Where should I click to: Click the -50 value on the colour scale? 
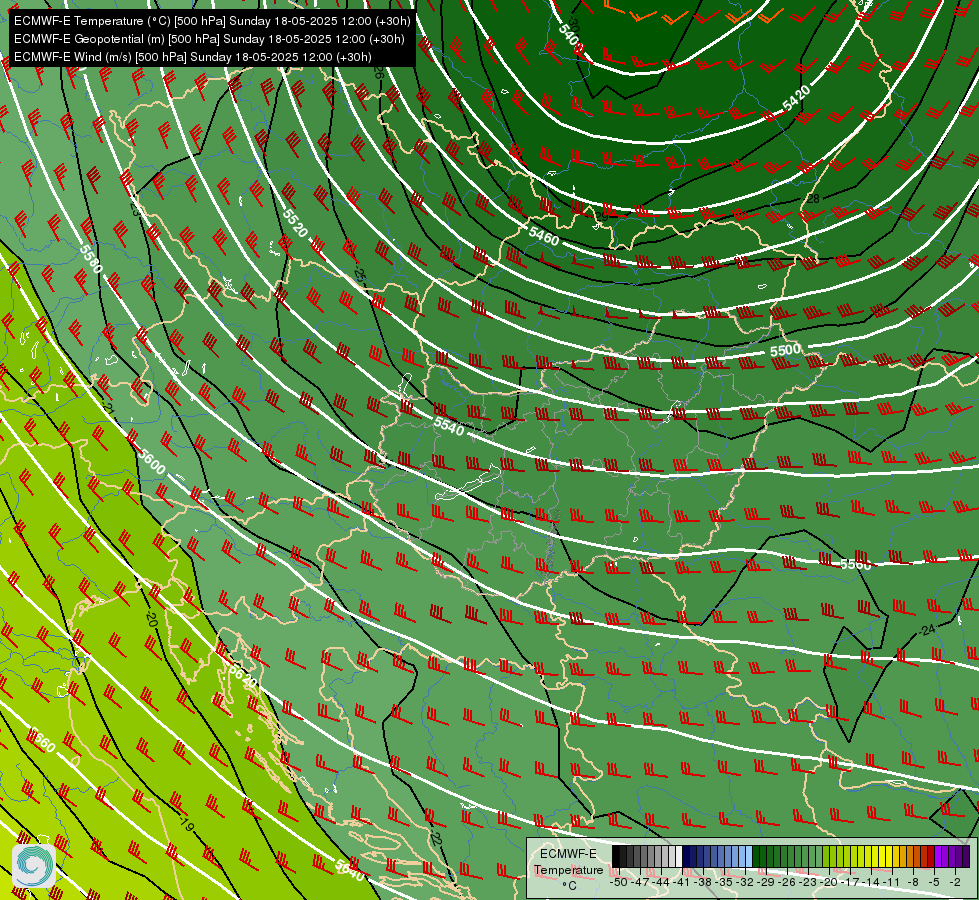[618, 882]
